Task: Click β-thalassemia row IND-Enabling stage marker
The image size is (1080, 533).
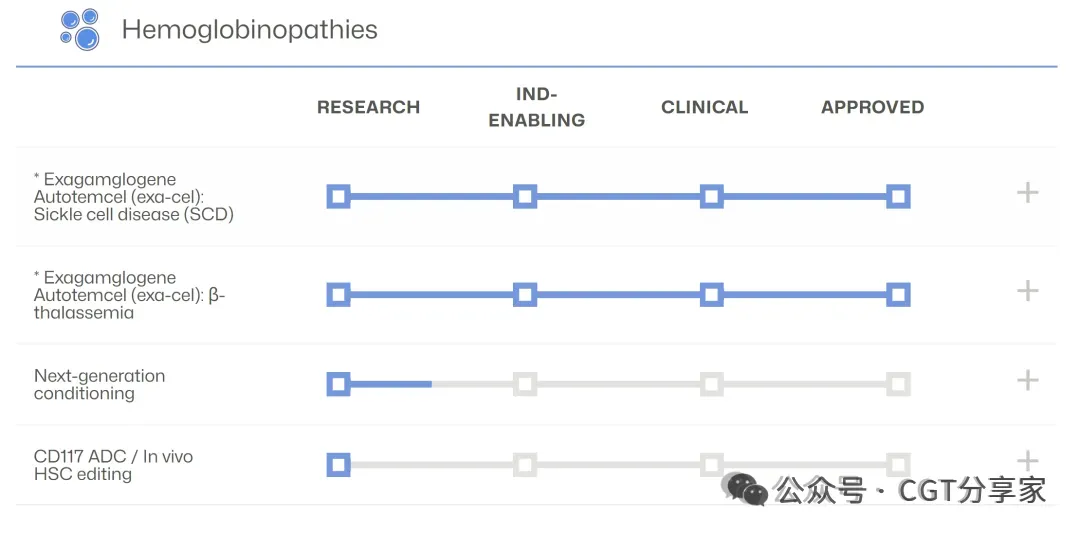Action: (x=525, y=294)
